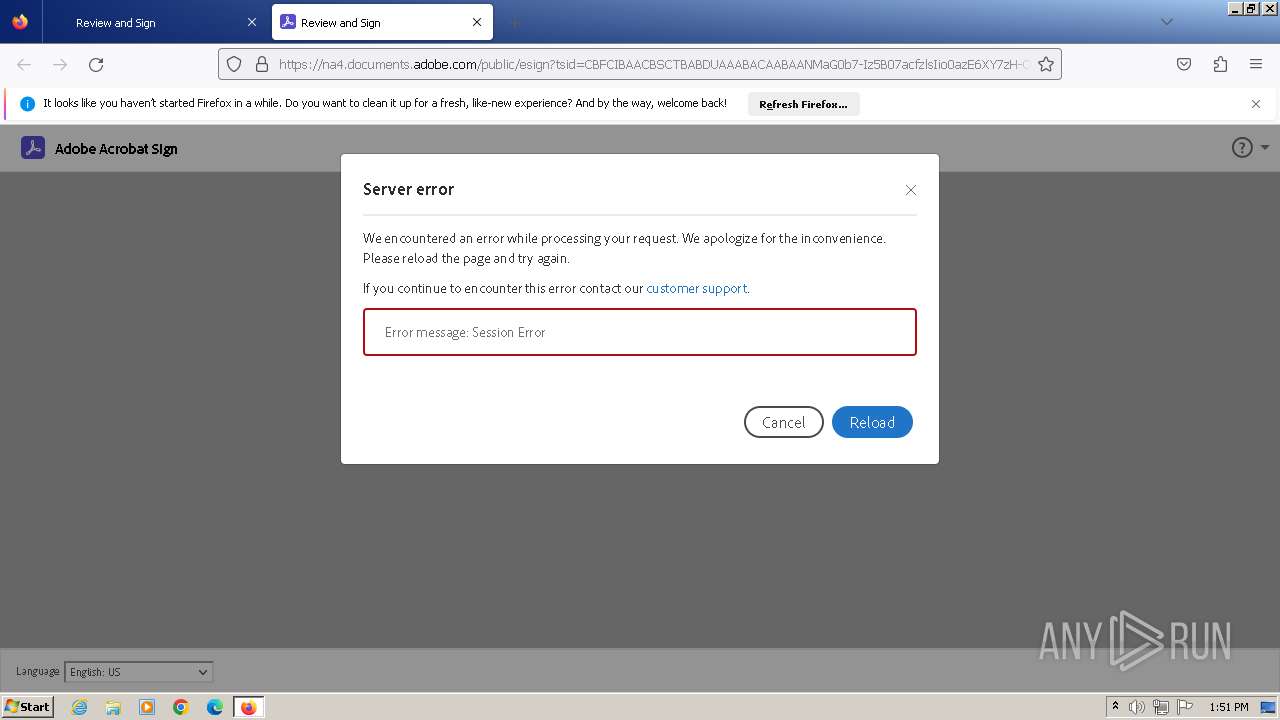Screen dimensions: 1280x720
Task: Click the volume speaker tray icon
Action: coord(1137,707)
